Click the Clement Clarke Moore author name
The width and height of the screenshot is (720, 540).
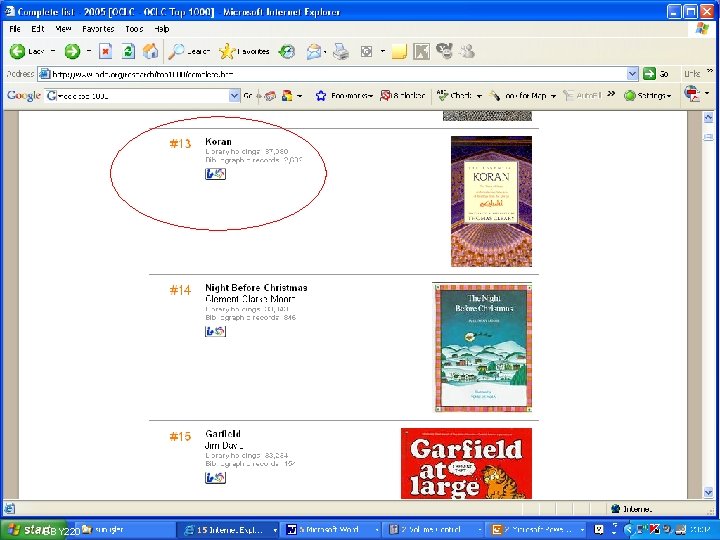click(250, 298)
